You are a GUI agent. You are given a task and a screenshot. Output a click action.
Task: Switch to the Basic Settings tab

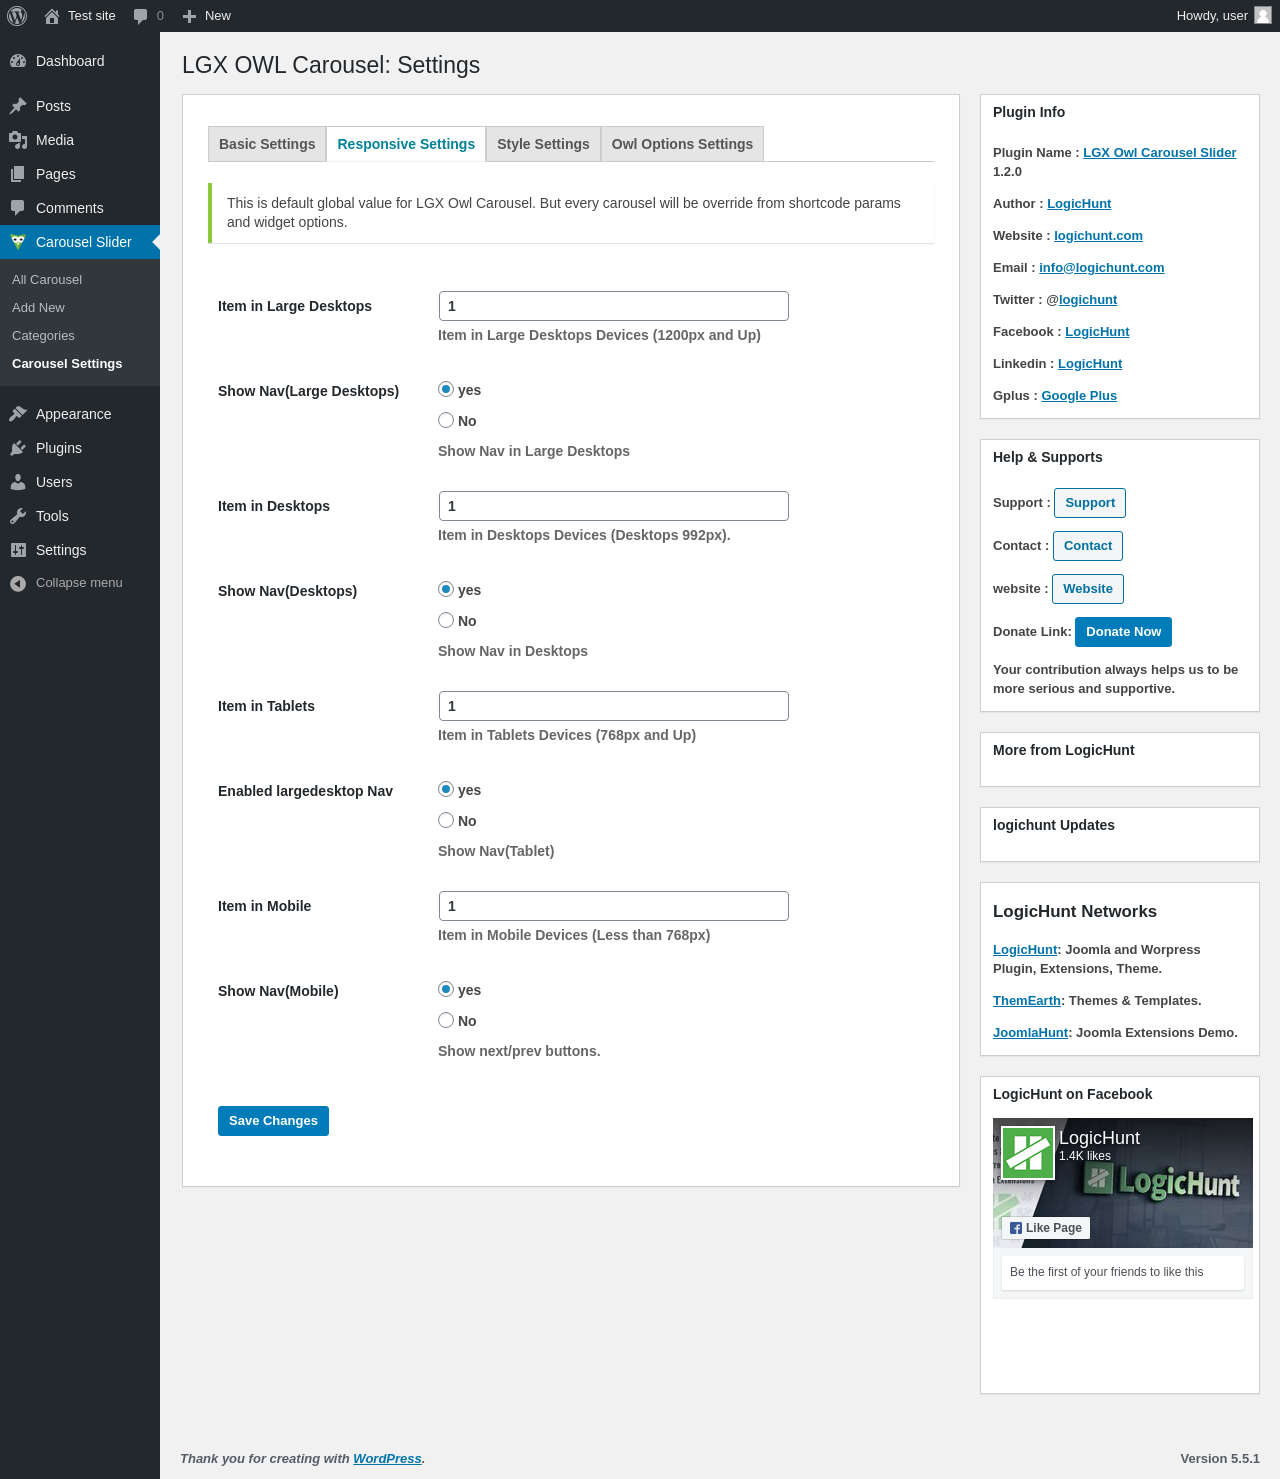pos(267,144)
